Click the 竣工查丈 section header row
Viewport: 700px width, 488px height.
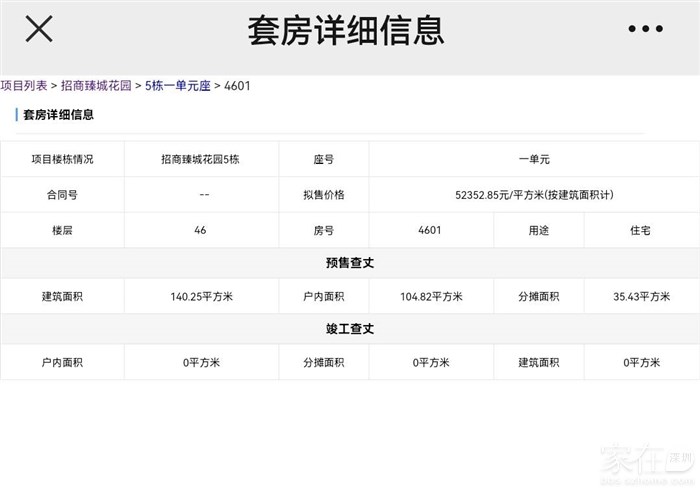pos(349,329)
